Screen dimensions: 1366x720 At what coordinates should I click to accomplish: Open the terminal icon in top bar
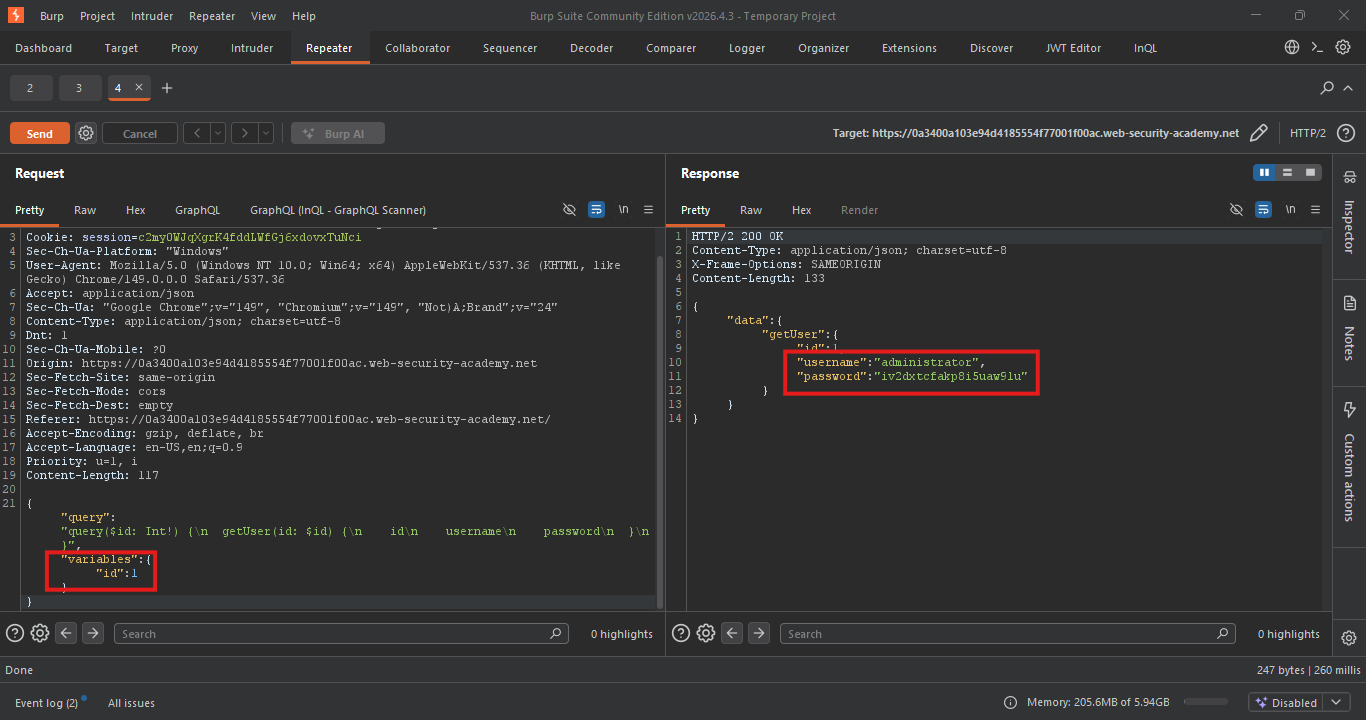coord(1318,48)
